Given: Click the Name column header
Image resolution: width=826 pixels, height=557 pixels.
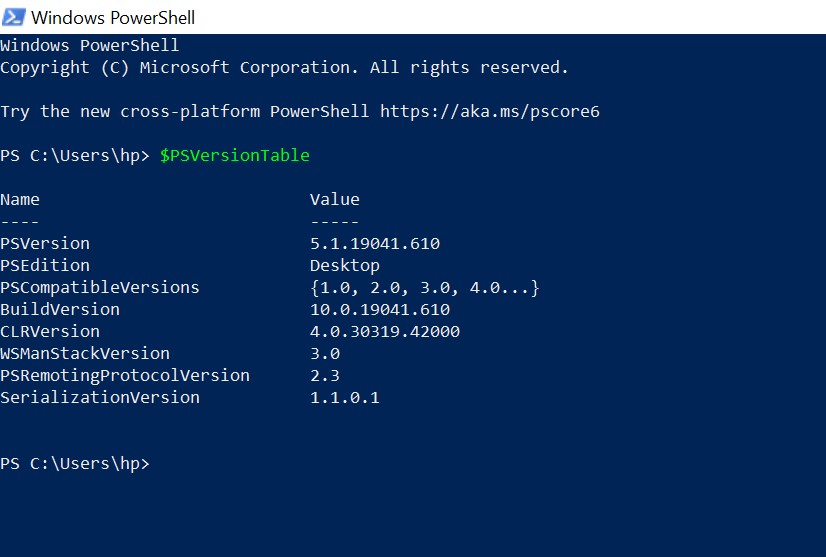Looking at the screenshot, I should [x=20, y=200].
